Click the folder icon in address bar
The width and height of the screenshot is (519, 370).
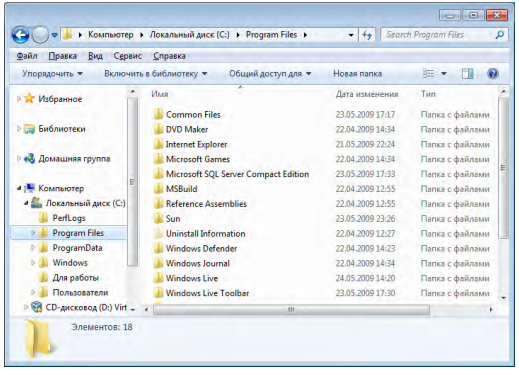point(68,34)
